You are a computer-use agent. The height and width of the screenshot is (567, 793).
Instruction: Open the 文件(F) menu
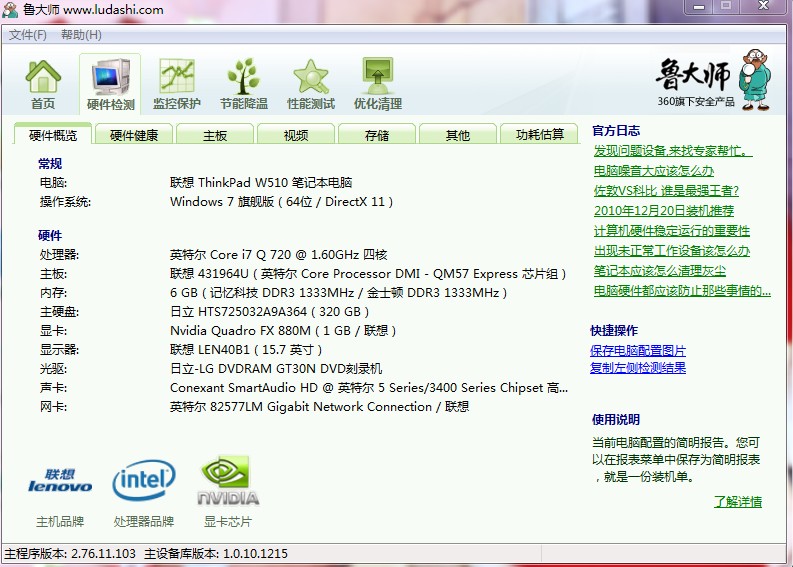pyautogui.click(x=28, y=35)
